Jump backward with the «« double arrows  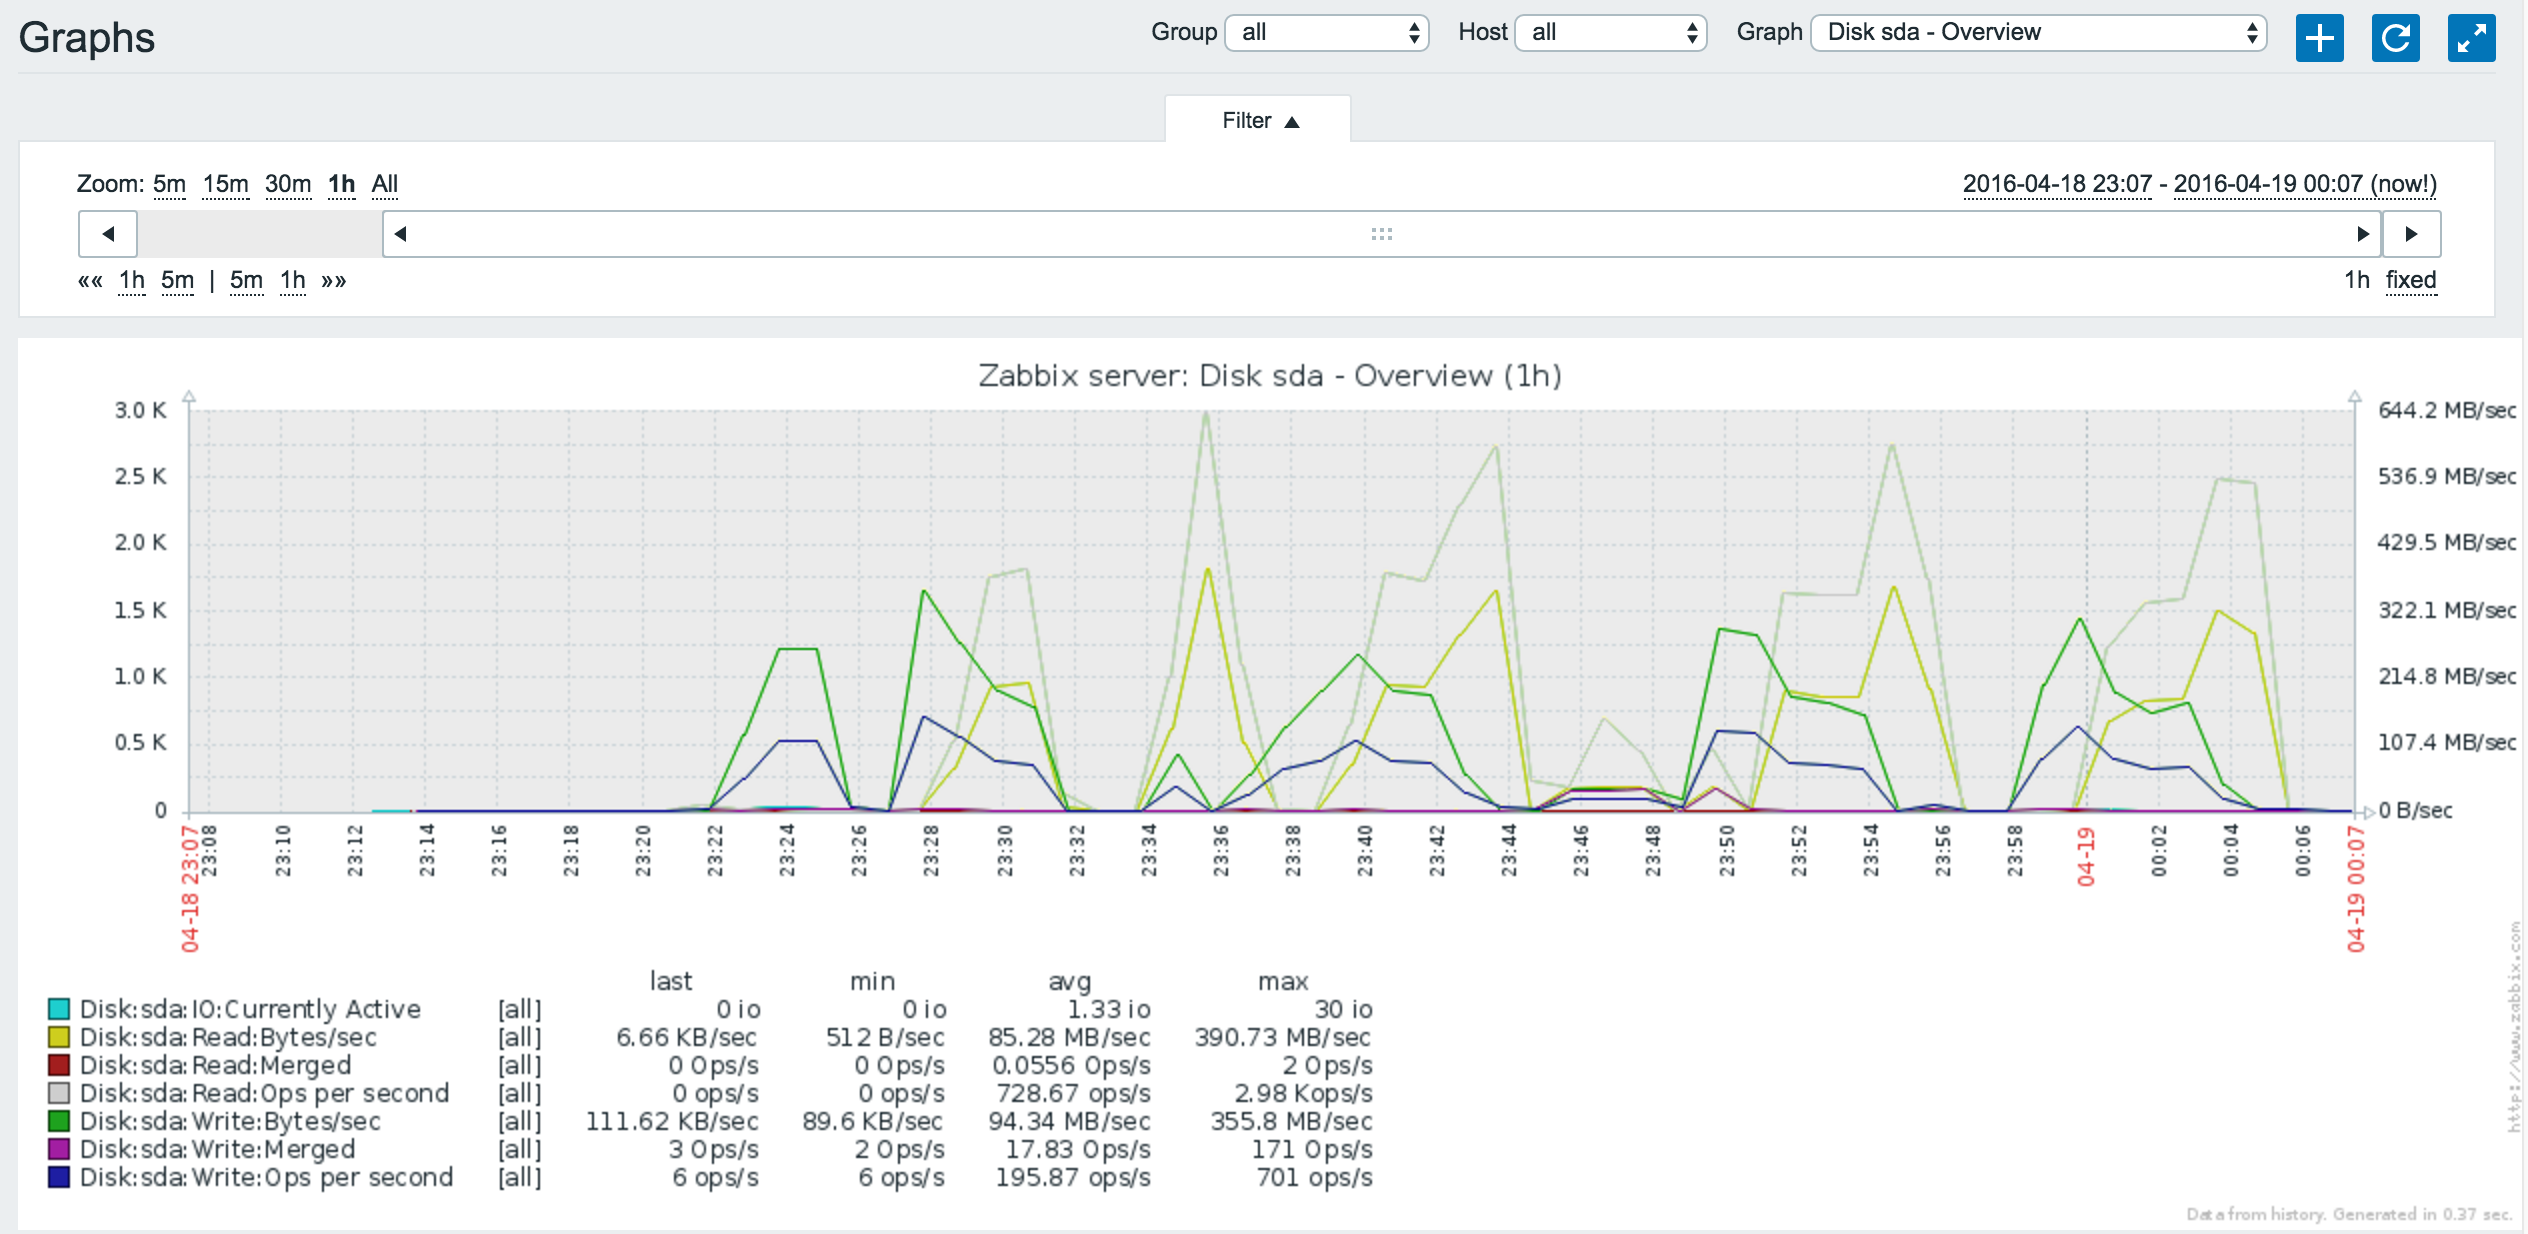90,281
